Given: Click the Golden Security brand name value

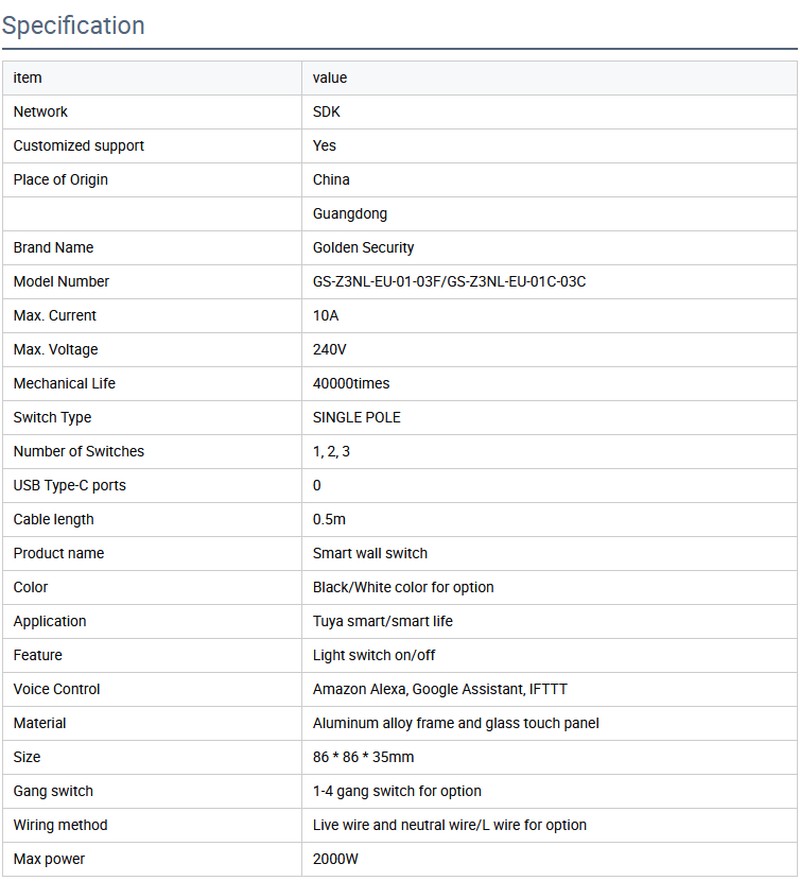Looking at the screenshot, I should pos(363,248).
